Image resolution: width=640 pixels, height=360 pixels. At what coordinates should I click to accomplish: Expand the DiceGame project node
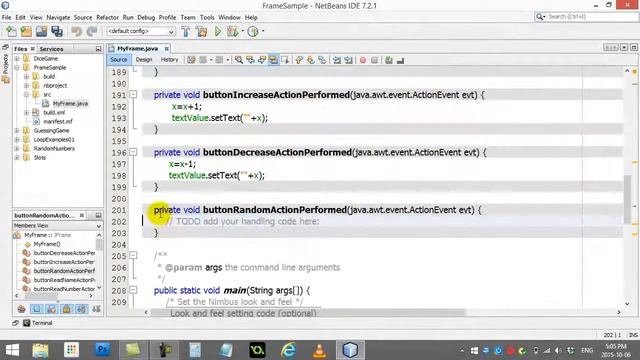pos(18,59)
